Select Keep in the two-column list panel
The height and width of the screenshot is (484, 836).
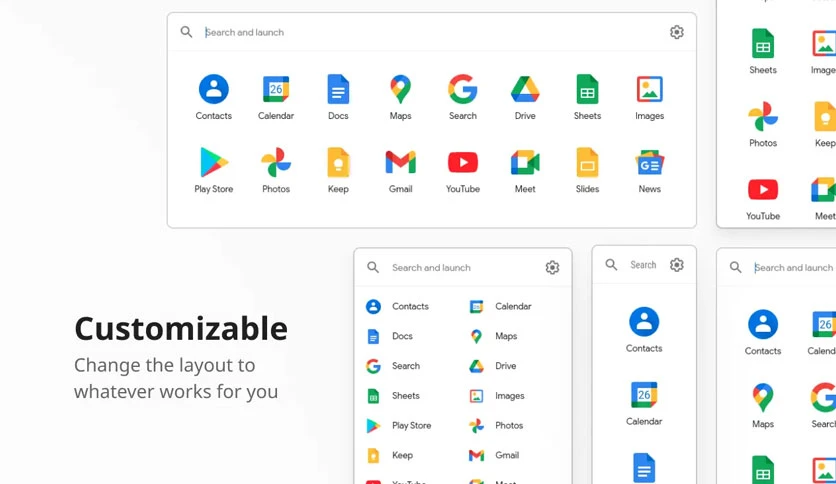point(390,456)
